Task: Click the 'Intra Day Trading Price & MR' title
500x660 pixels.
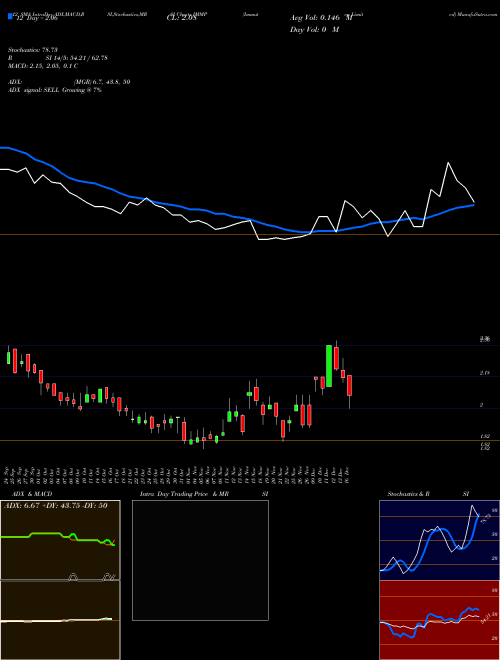Action: click(x=184, y=494)
